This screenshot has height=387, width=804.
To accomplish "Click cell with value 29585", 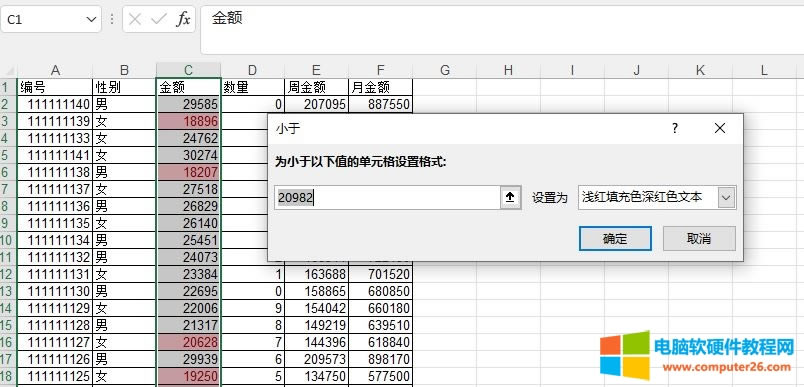I will 188,105.
